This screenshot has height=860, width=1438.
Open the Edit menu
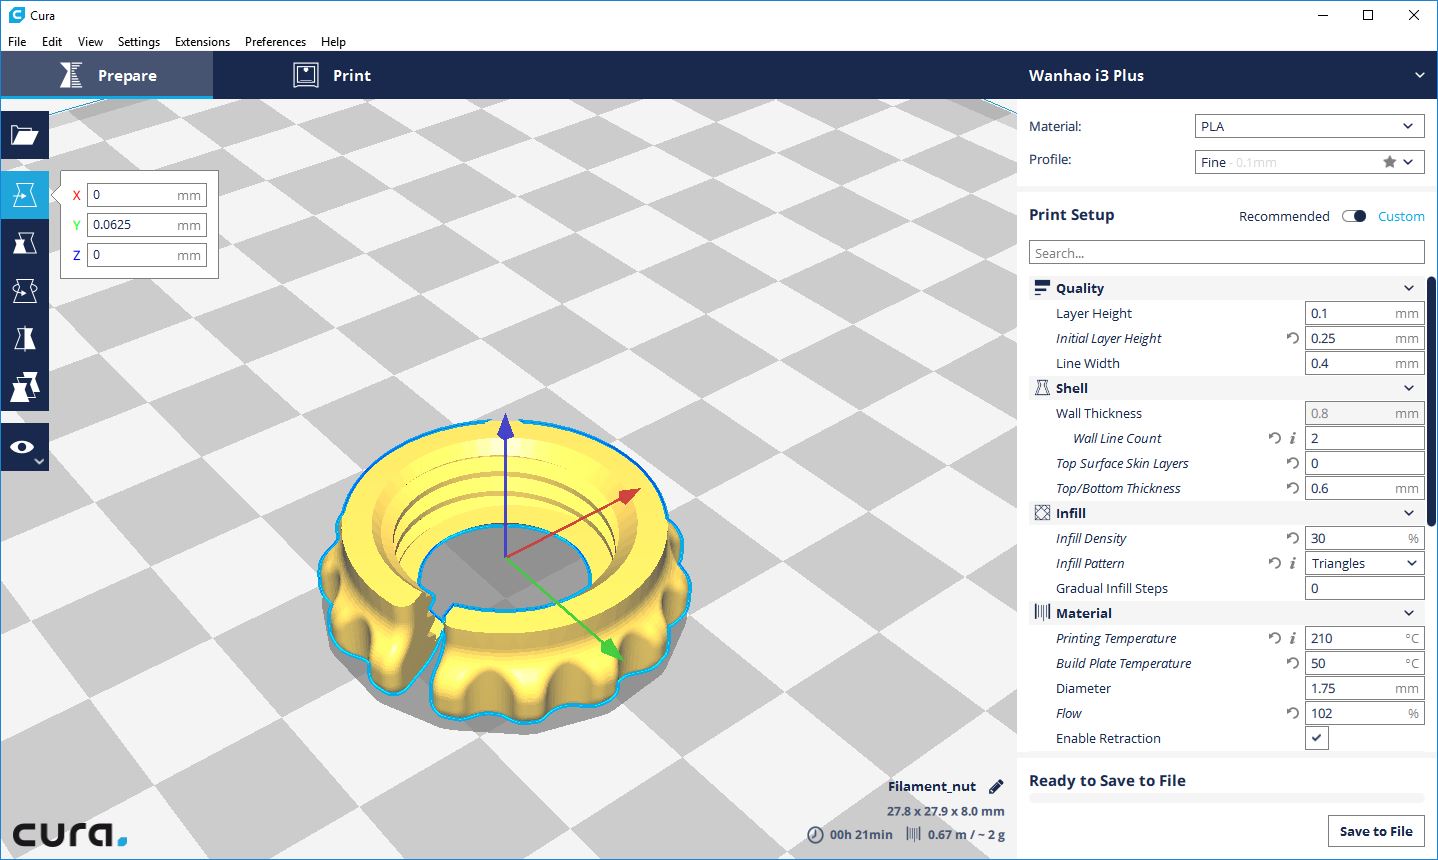click(52, 42)
